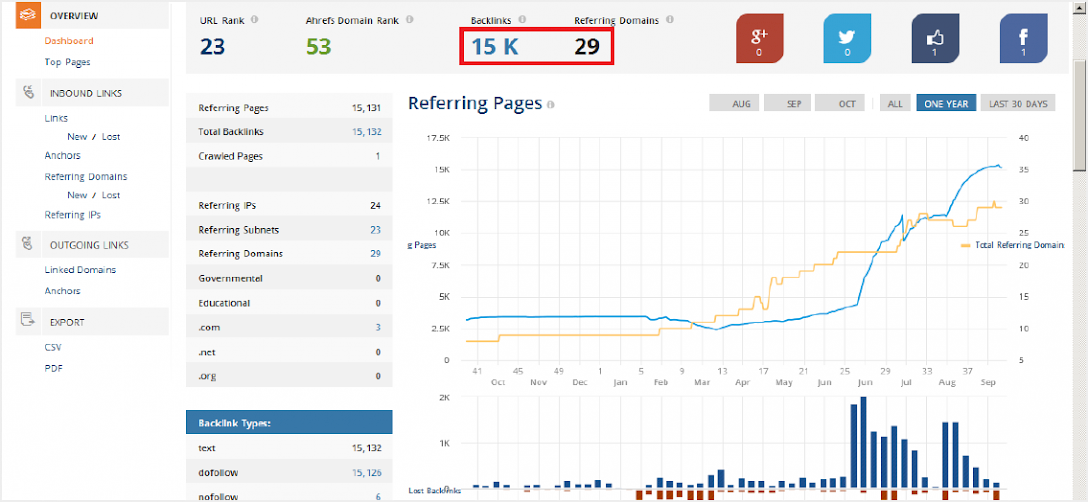Click the Inbound Links section icon

tap(28, 93)
